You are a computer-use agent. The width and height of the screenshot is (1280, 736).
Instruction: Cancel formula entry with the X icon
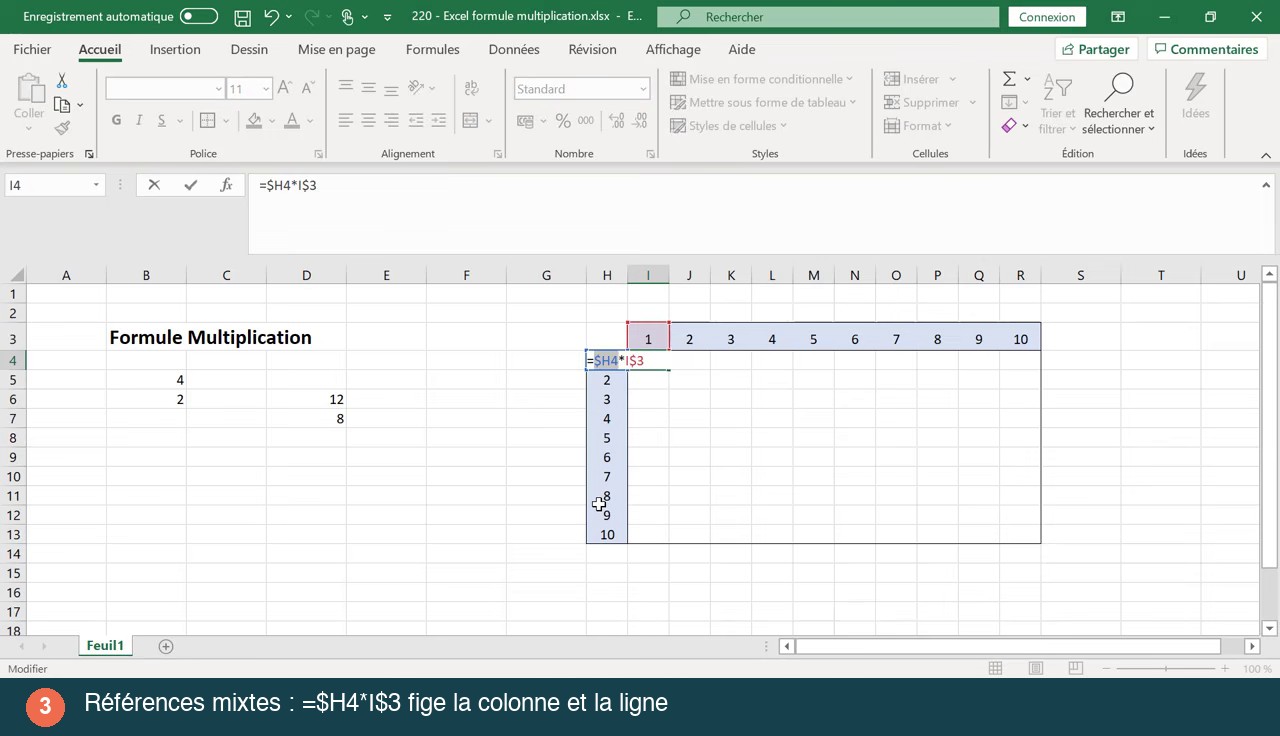(x=154, y=185)
